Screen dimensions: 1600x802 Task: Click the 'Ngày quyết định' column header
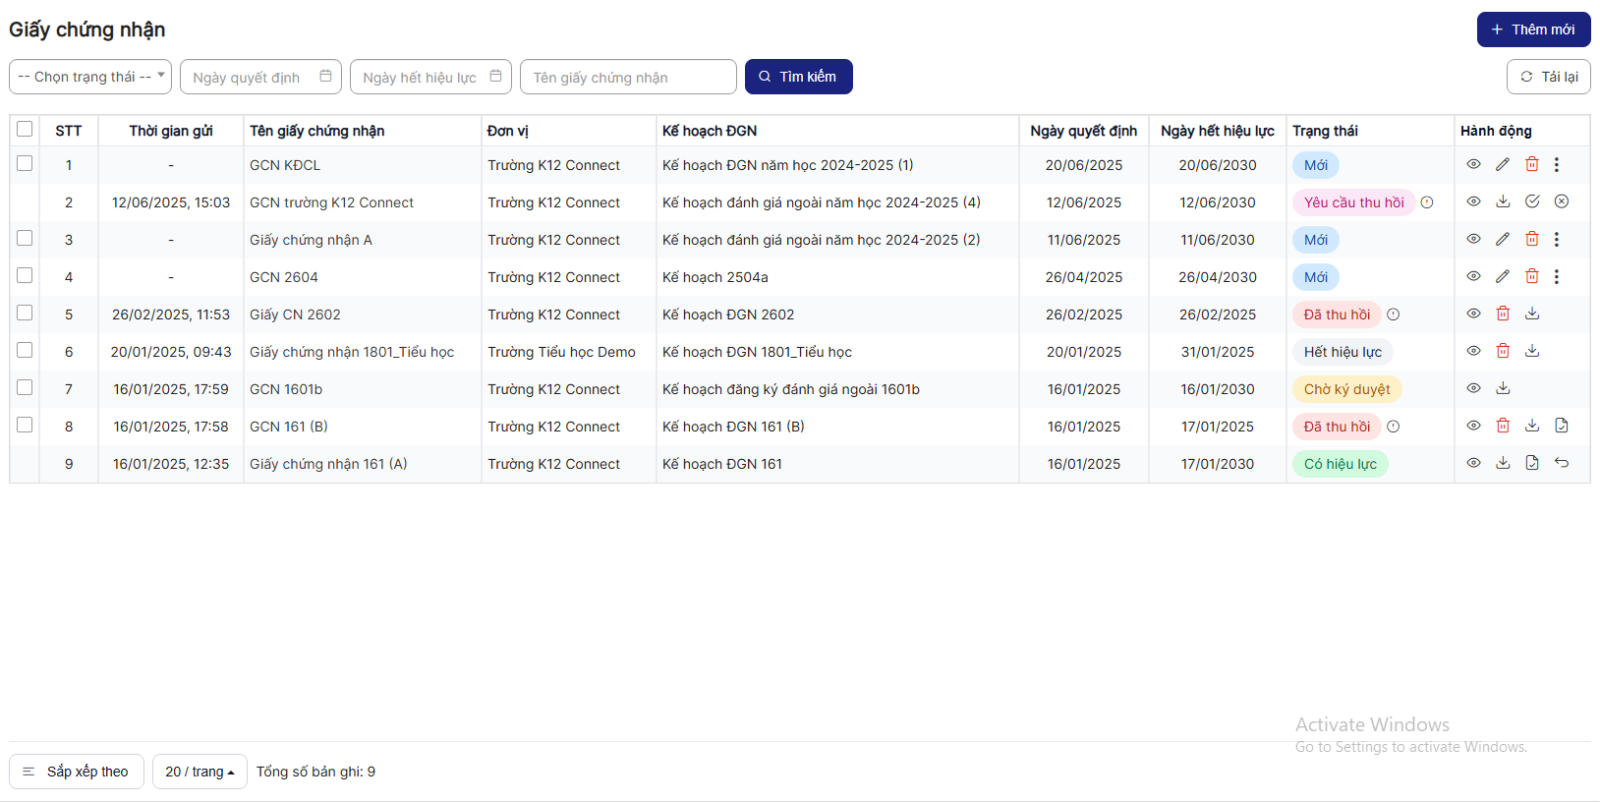click(x=1083, y=131)
